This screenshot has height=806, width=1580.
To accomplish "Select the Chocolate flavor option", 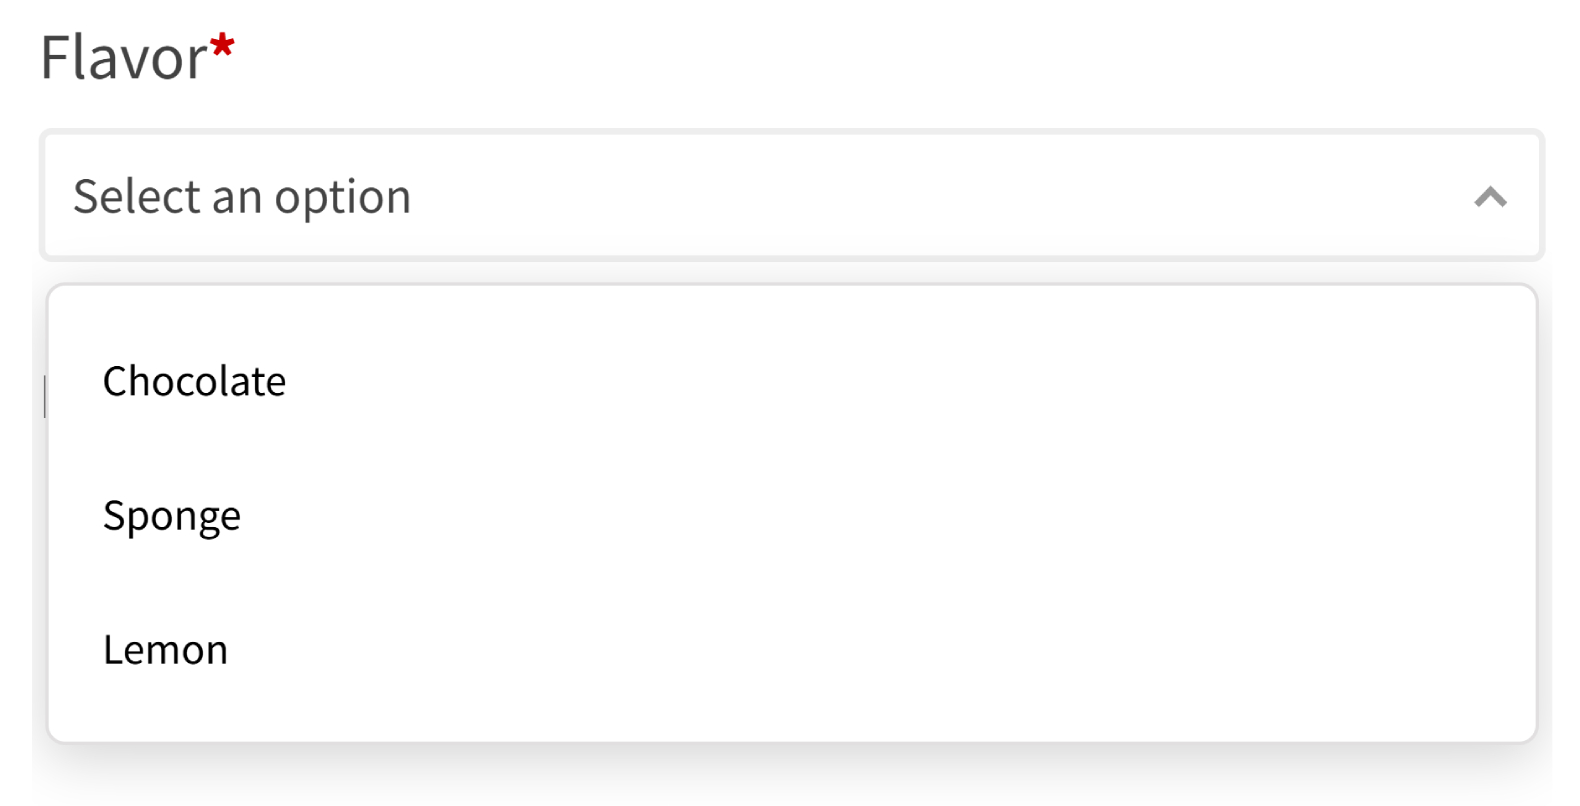I will coord(194,382).
